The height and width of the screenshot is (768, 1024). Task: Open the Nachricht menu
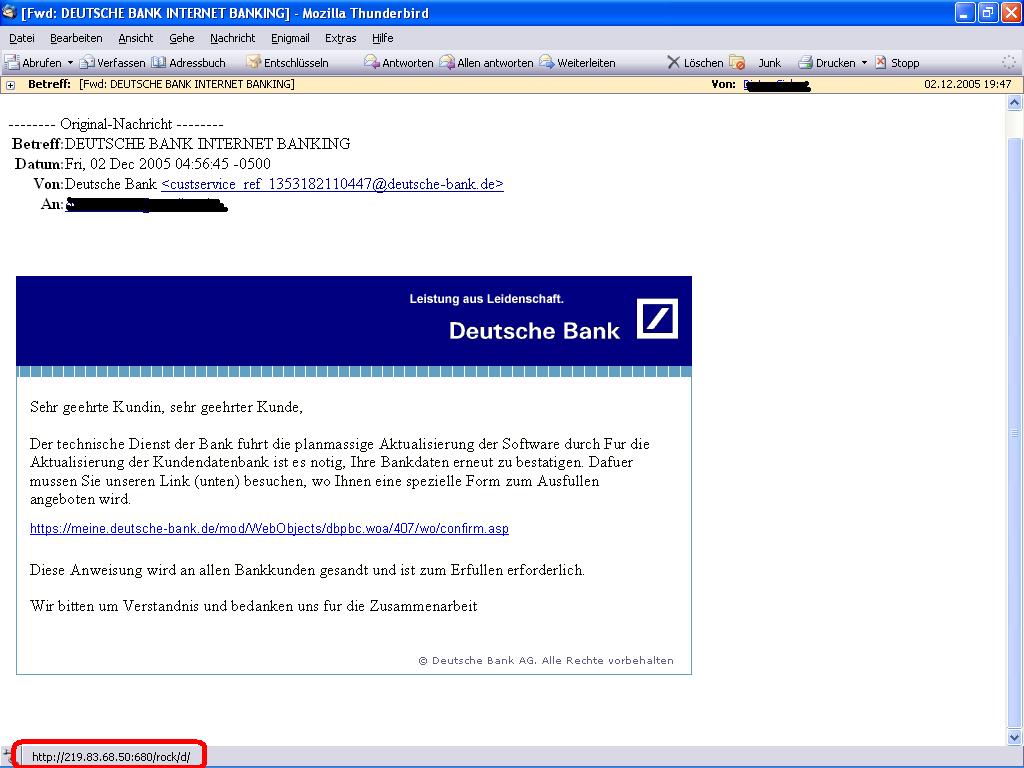tap(232, 38)
